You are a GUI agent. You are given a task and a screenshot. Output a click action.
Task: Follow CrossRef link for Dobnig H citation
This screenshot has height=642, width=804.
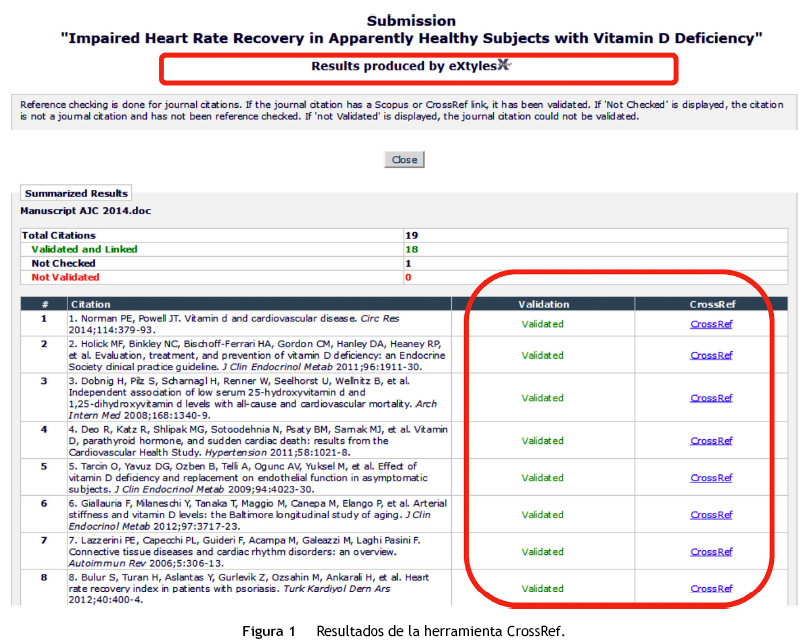click(x=711, y=398)
